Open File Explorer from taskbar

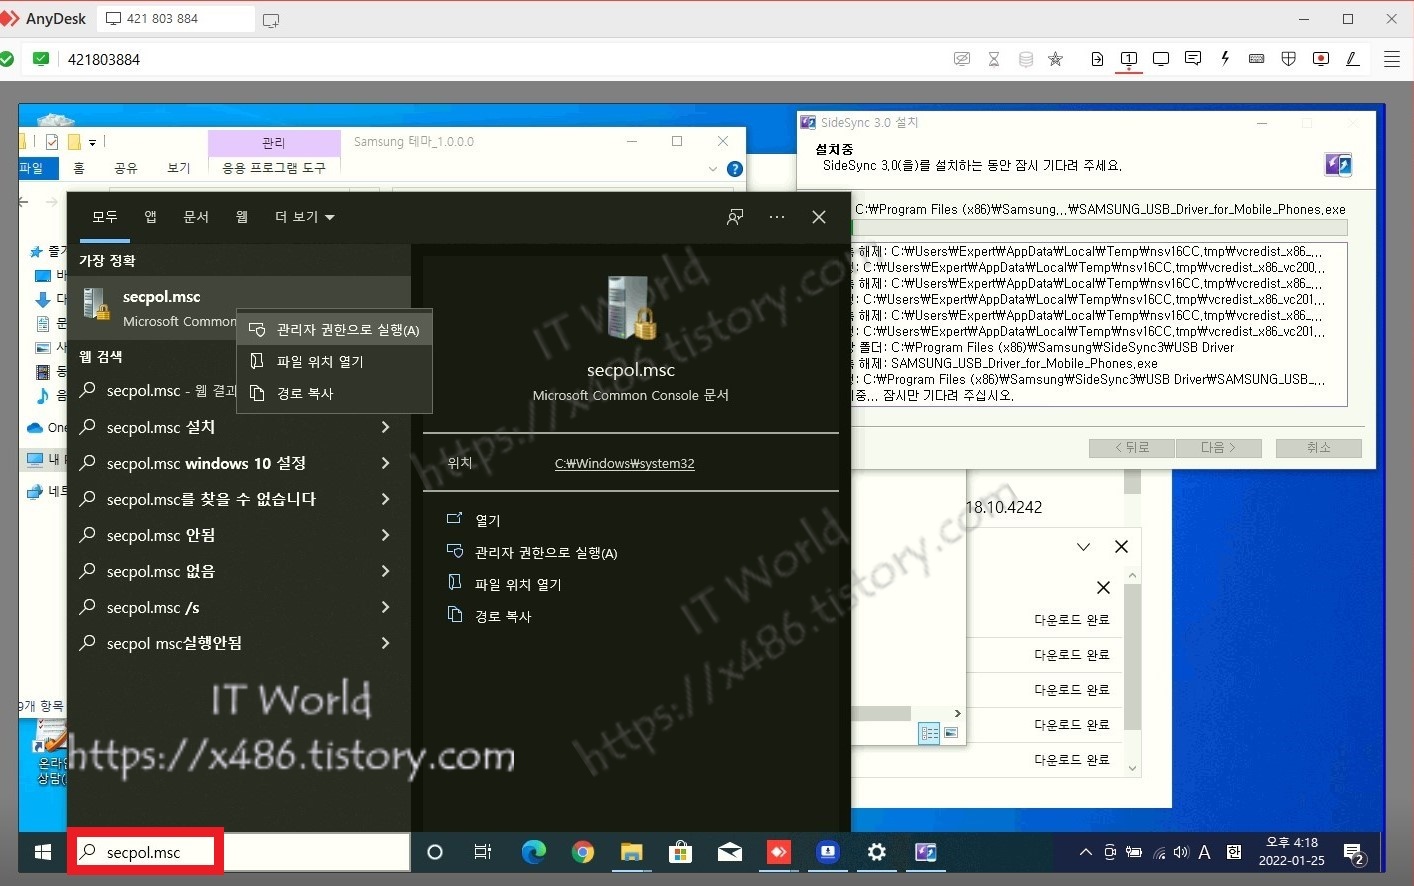631,852
